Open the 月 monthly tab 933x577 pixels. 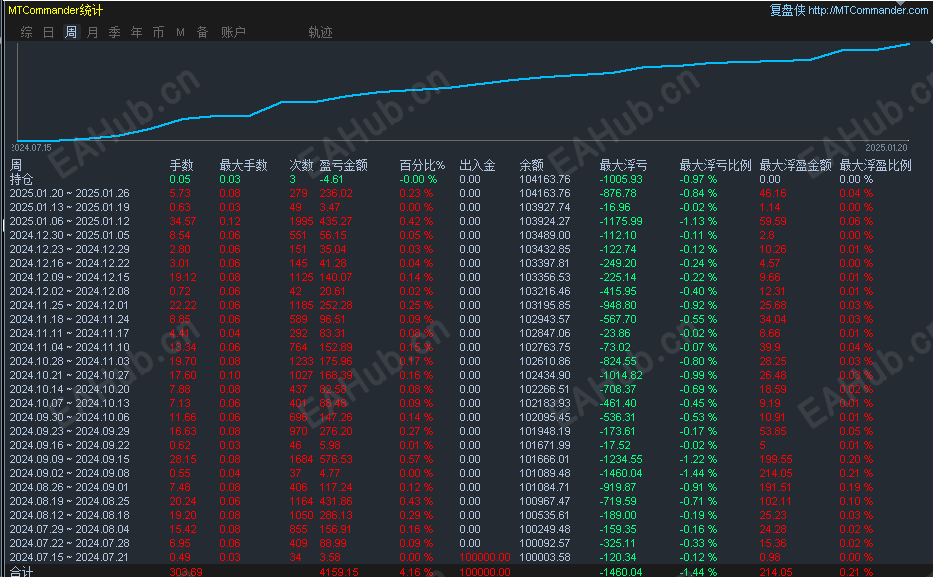[x=92, y=32]
